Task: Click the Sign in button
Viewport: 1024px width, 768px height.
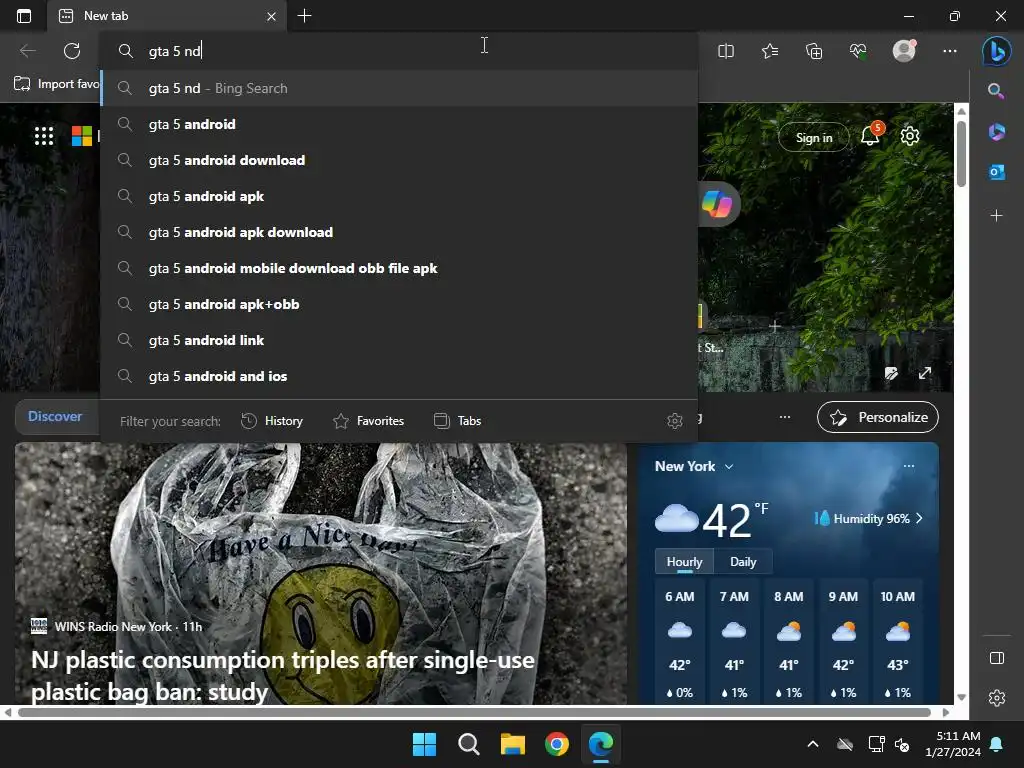Action: click(814, 137)
